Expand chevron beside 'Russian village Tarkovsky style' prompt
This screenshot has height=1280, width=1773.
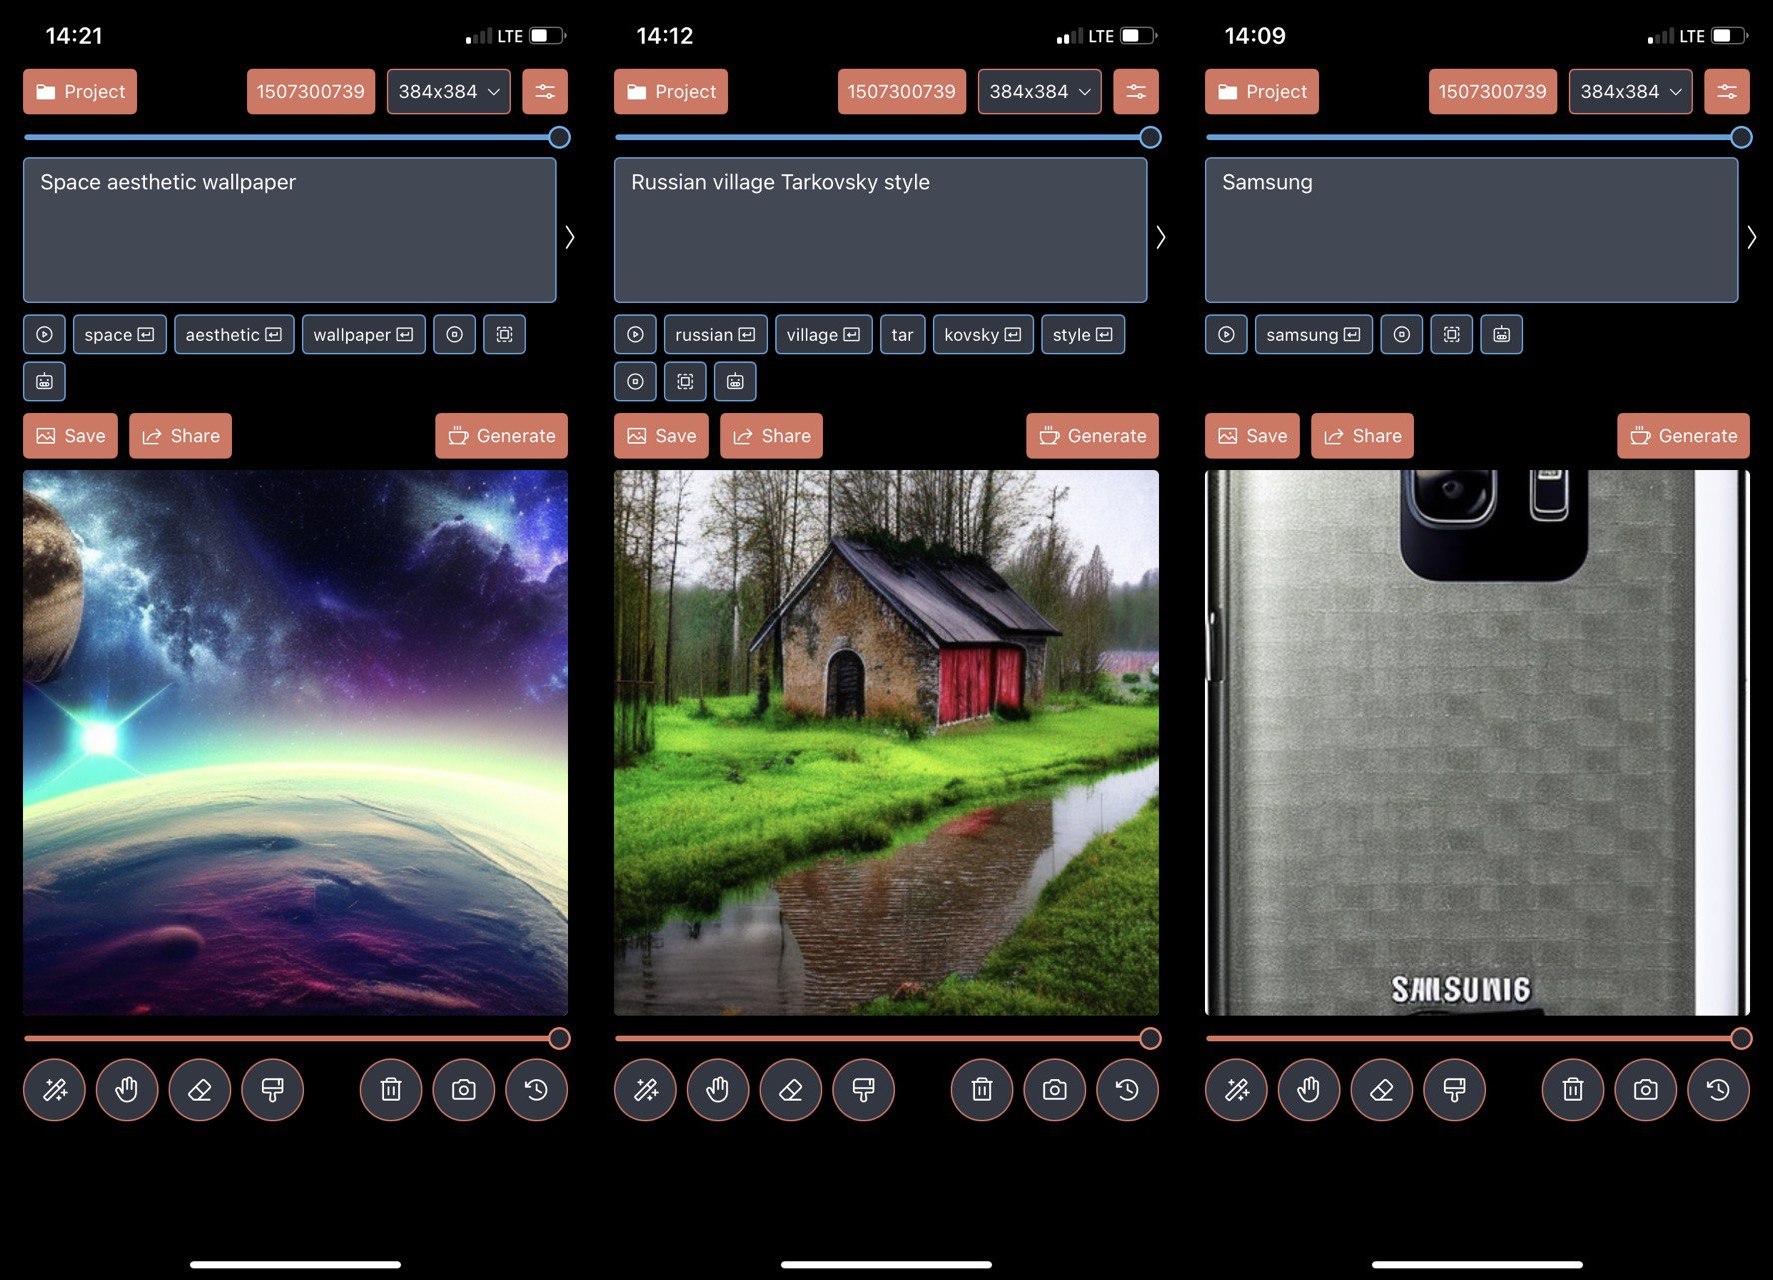coord(1161,237)
